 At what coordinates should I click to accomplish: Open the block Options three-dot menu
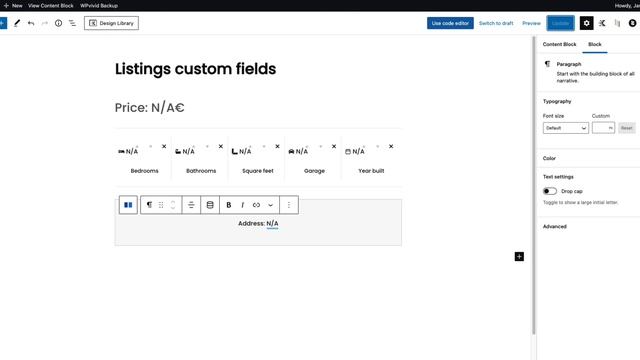point(289,205)
